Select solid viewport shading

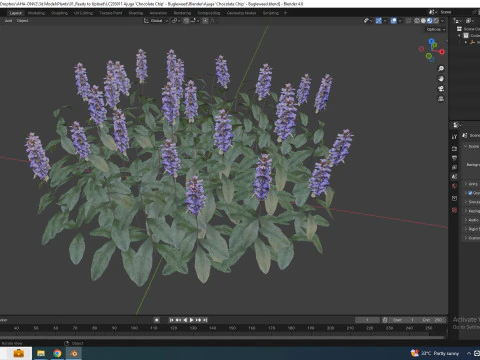423,21
